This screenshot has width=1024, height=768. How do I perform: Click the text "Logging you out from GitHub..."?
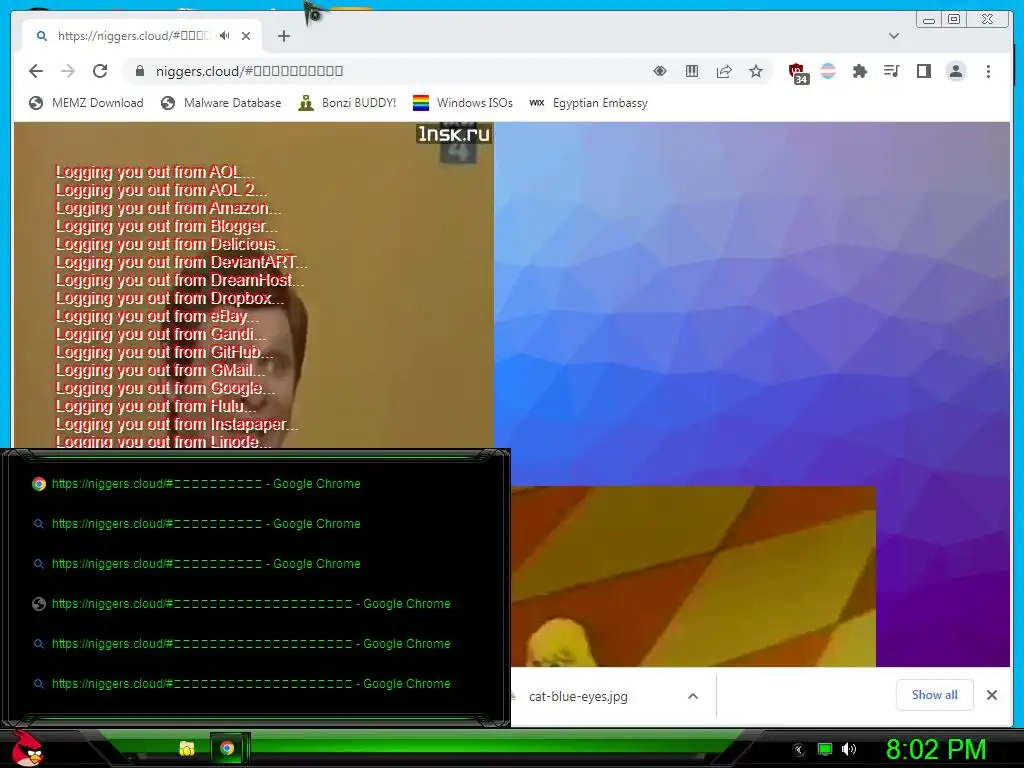tap(165, 353)
